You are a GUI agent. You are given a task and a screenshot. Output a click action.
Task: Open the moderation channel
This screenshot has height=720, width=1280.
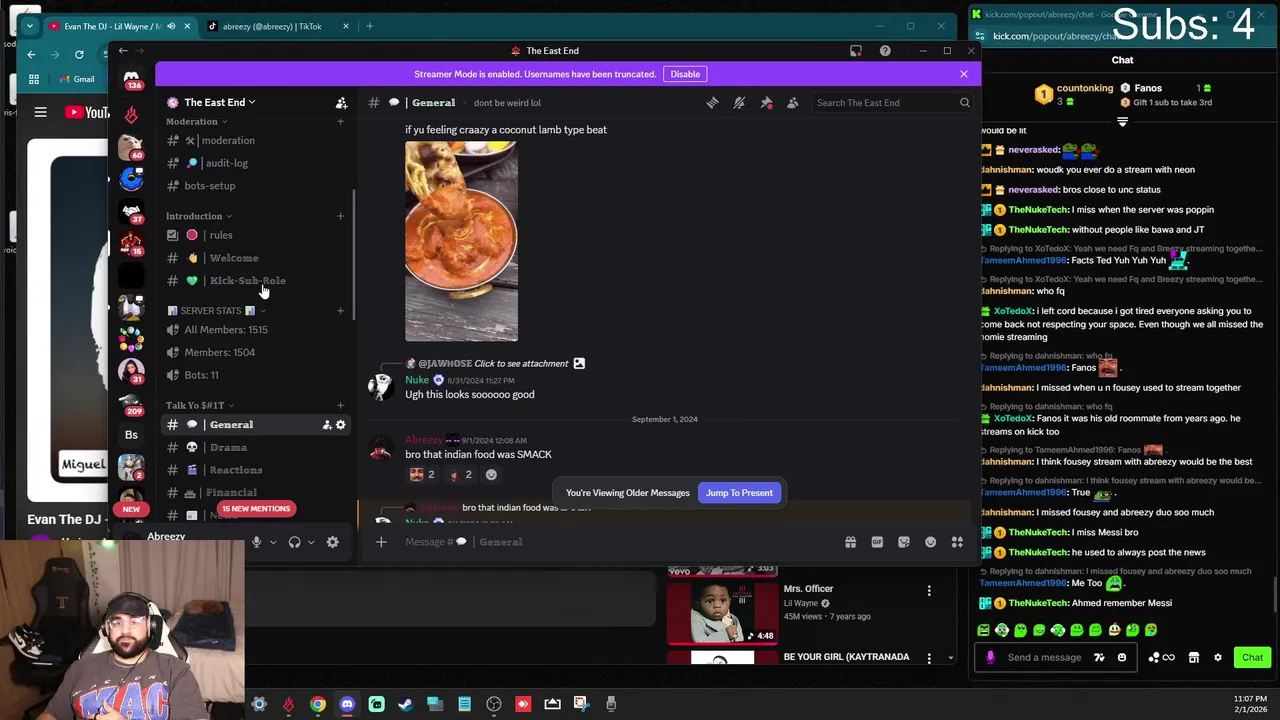pyautogui.click(x=255, y=141)
